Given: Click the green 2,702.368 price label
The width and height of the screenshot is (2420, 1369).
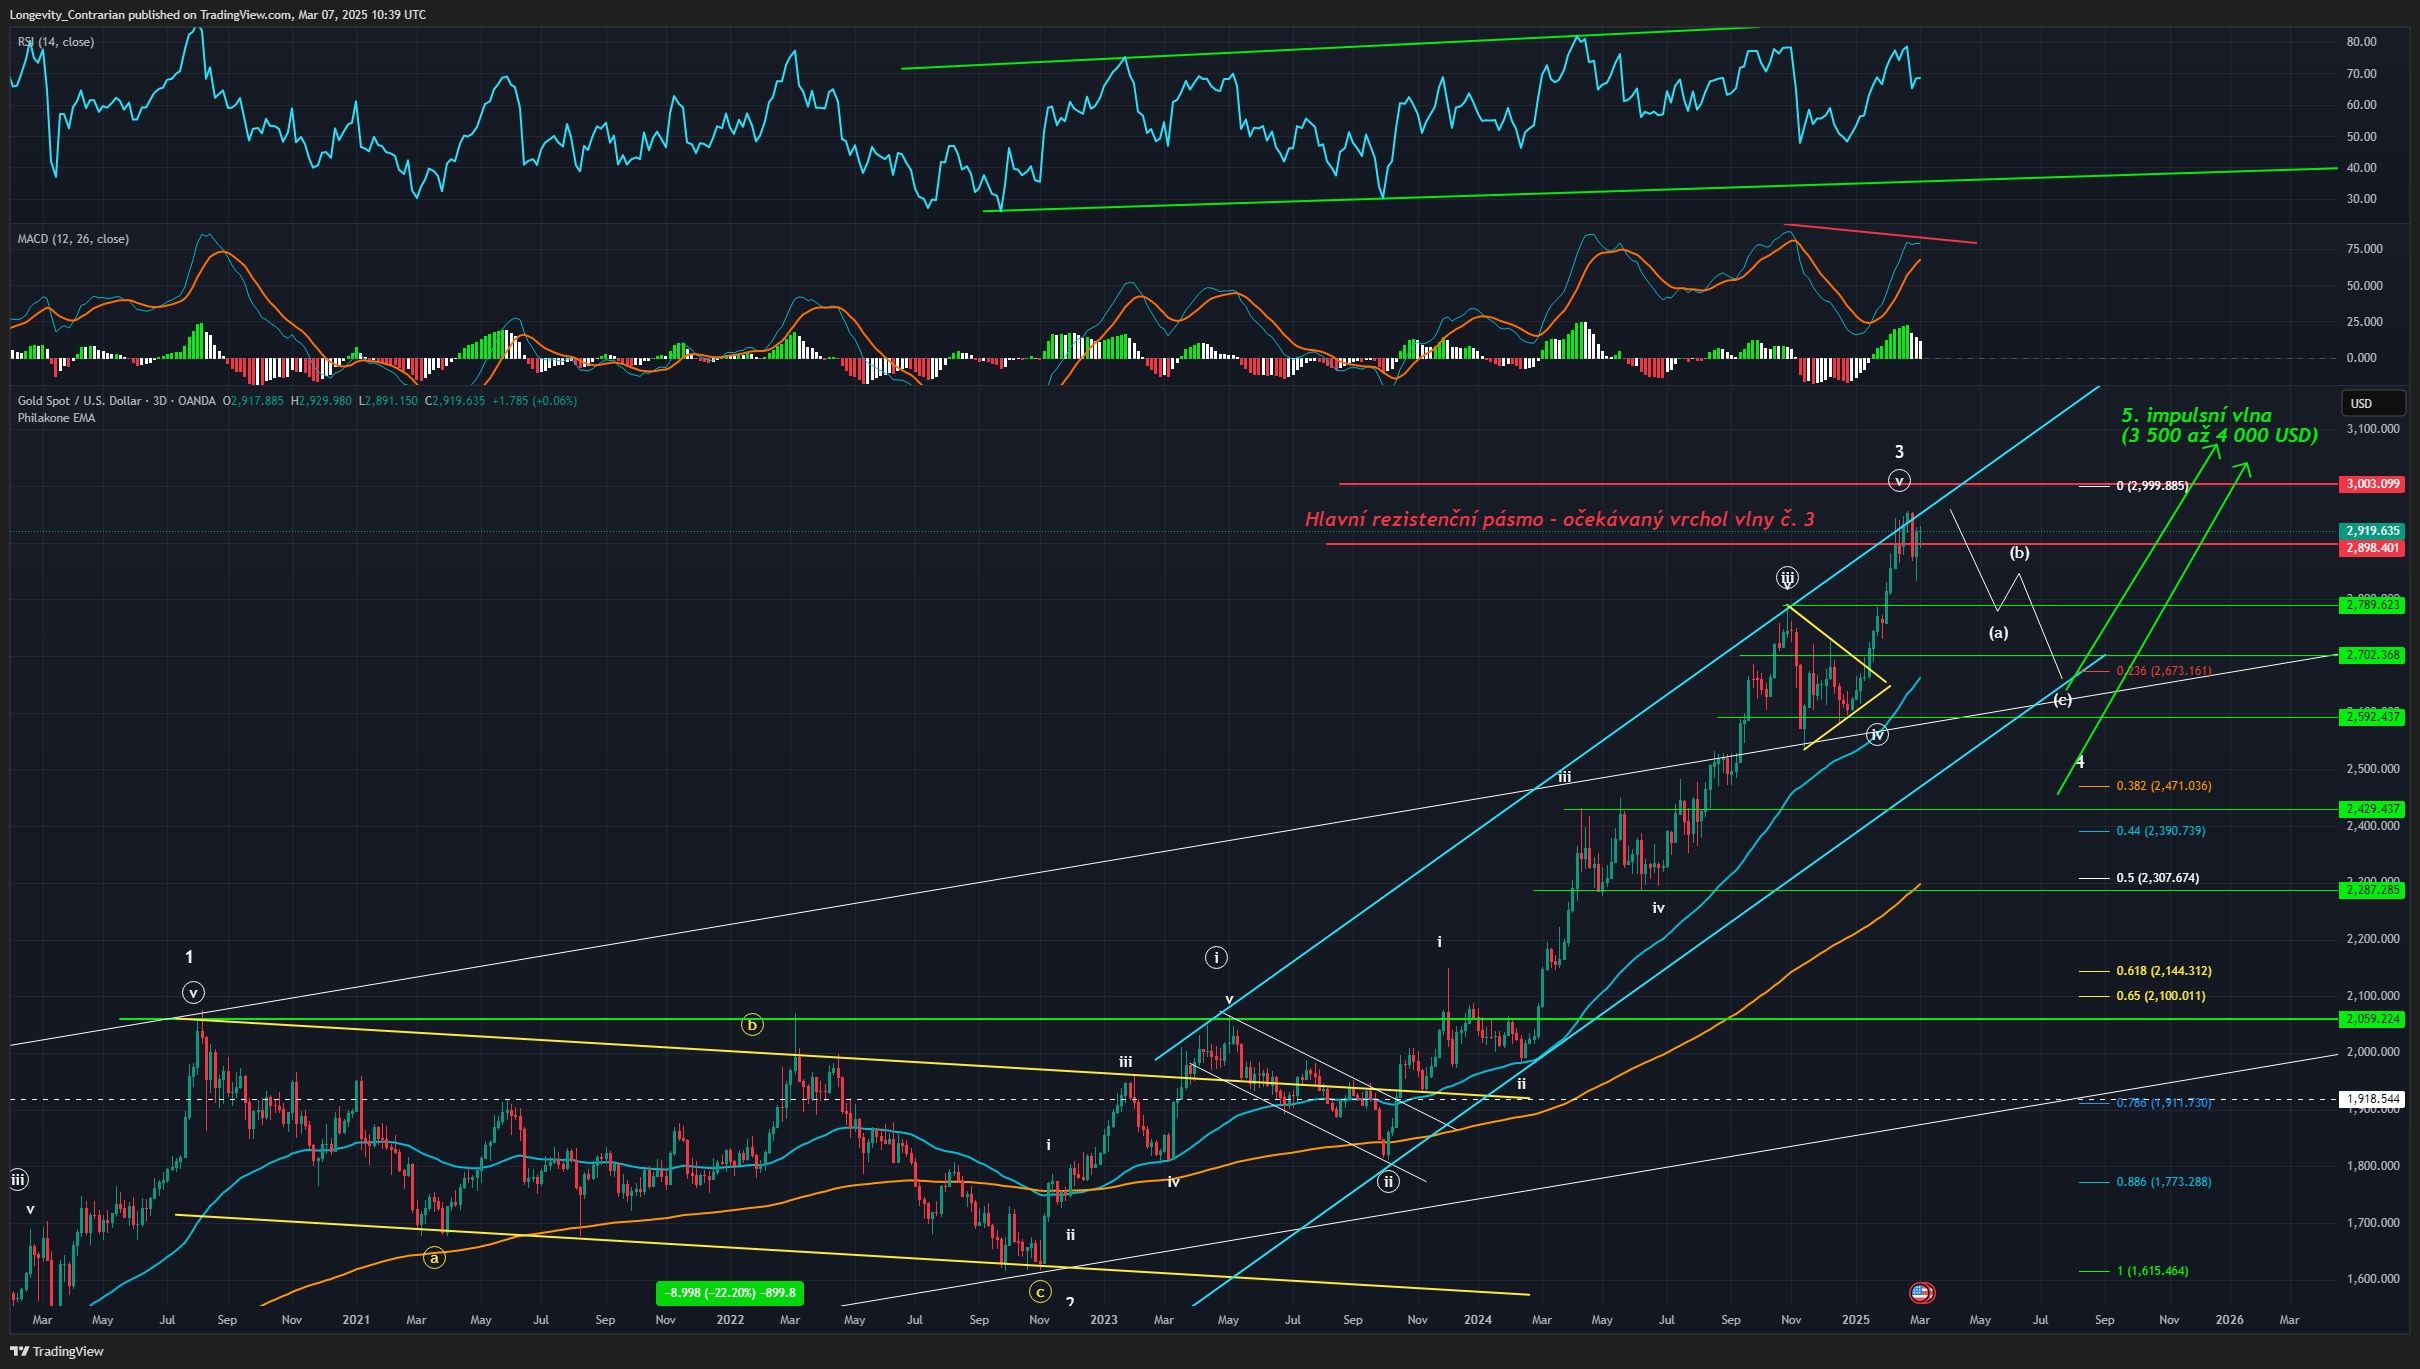Looking at the screenshot, I should coord(2373,655).
